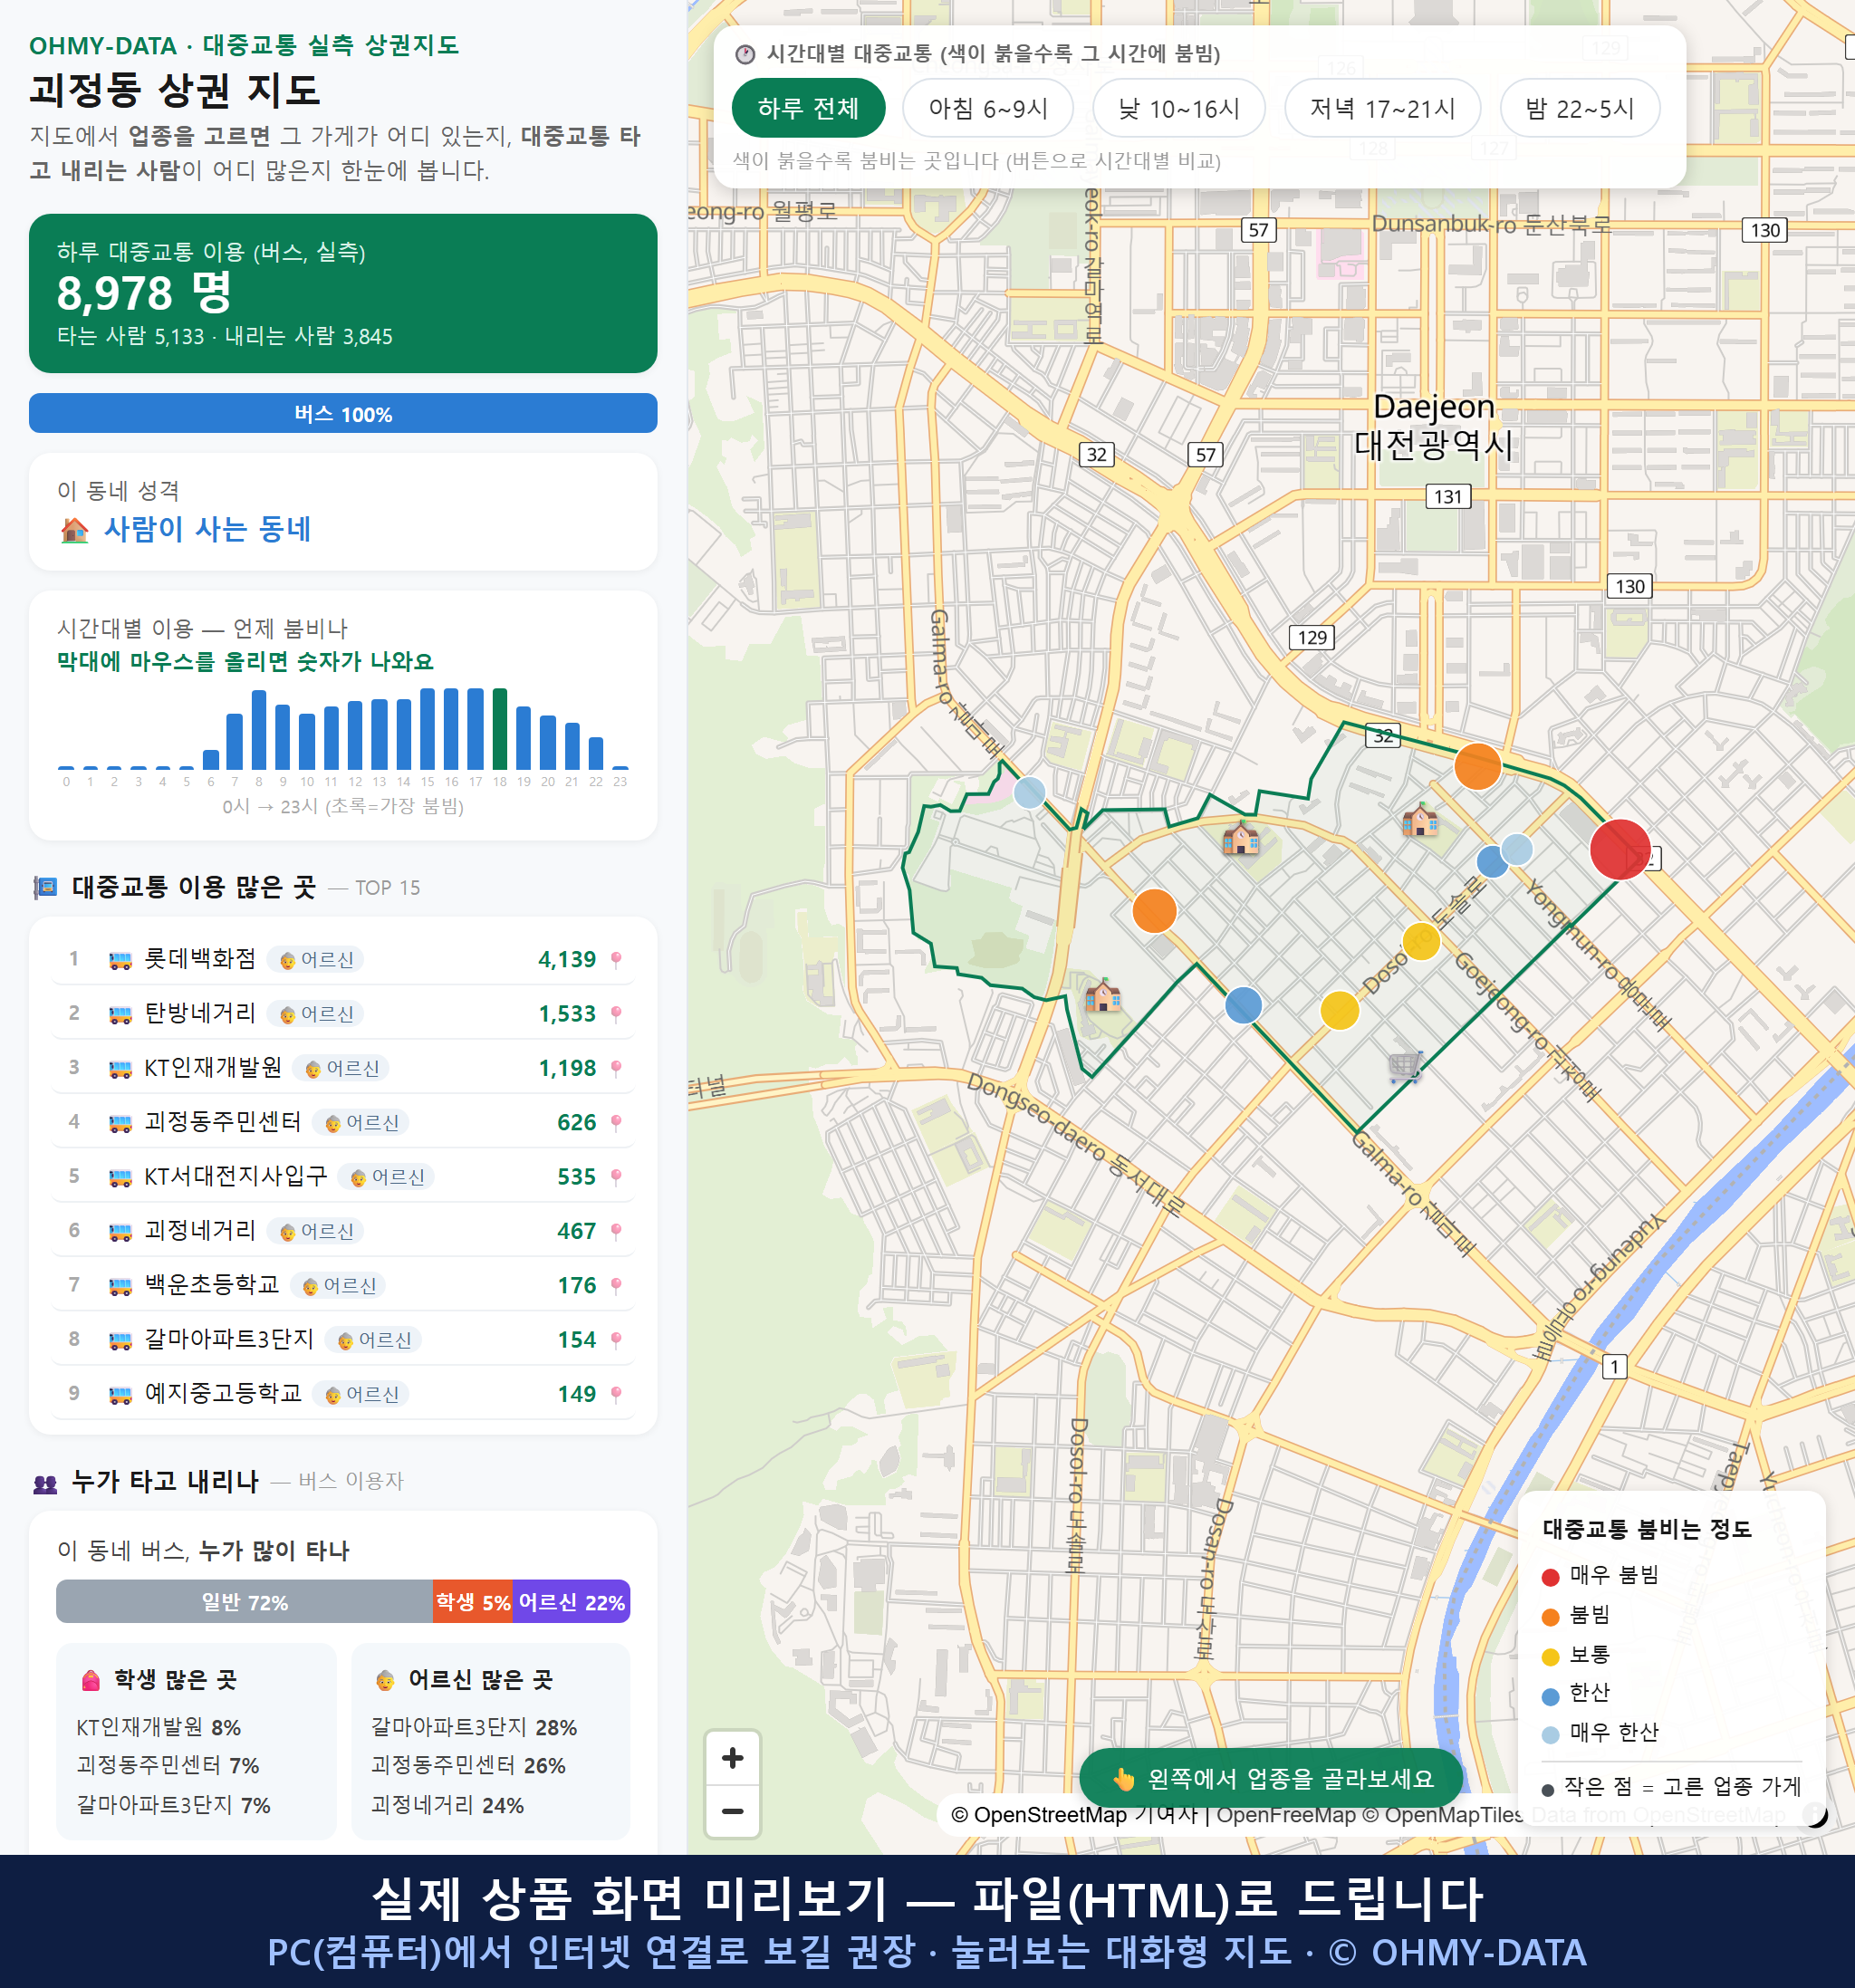
Task: Select the 롯데백화점 stop name
Action: 200,959
